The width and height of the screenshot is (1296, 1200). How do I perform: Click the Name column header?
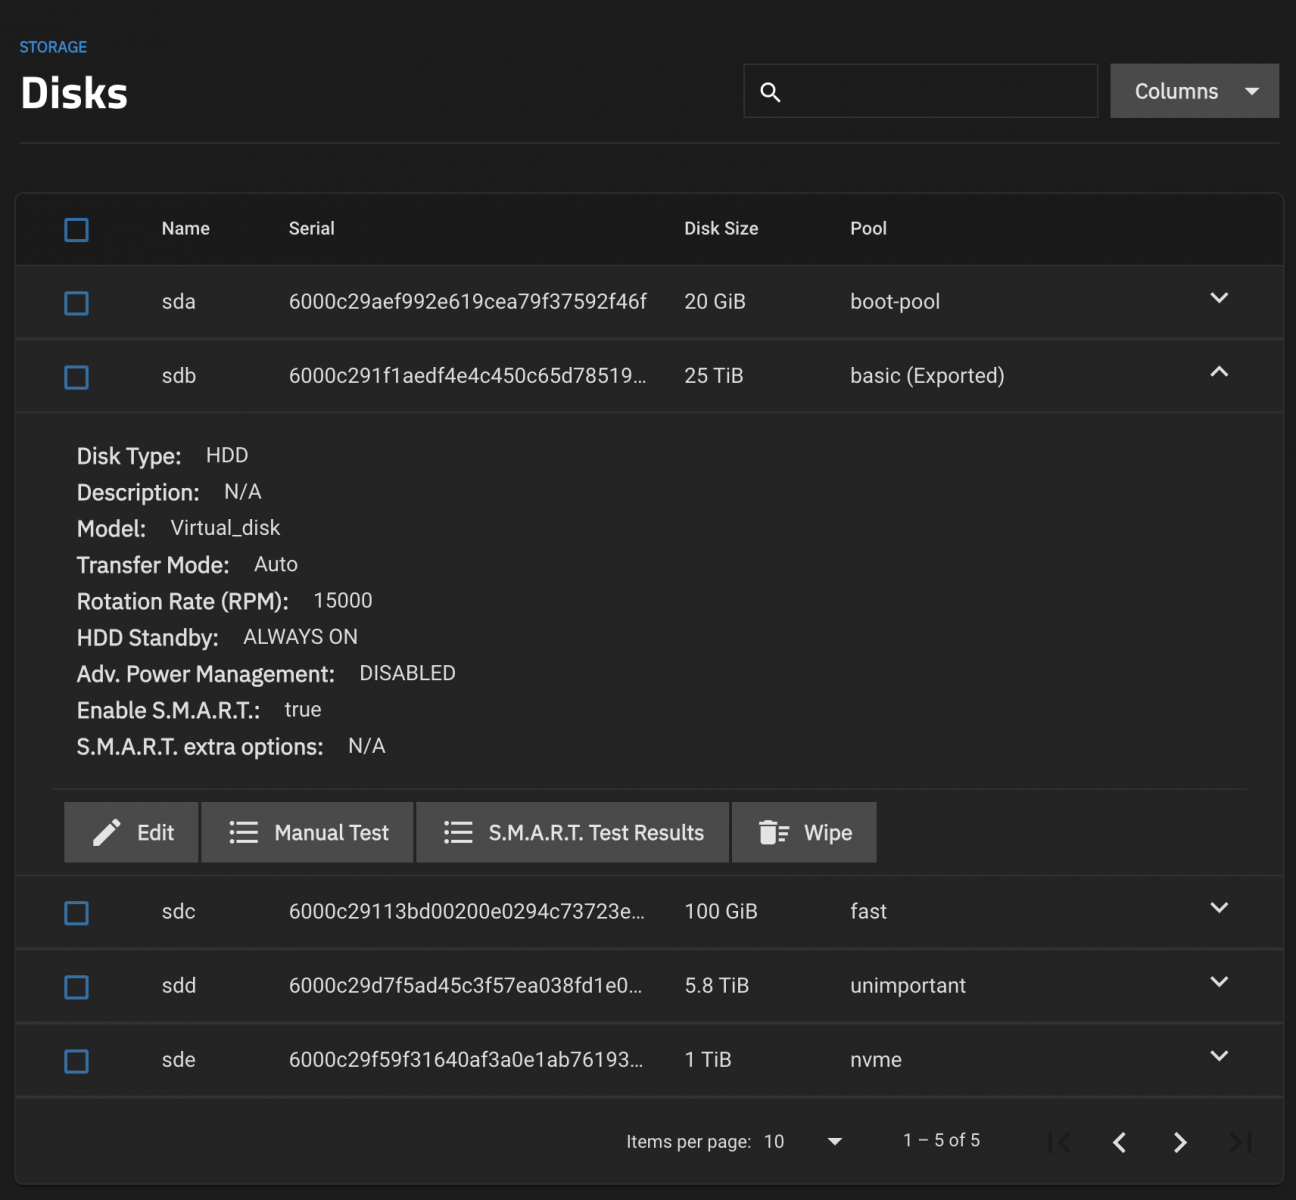tap(186, 229)
